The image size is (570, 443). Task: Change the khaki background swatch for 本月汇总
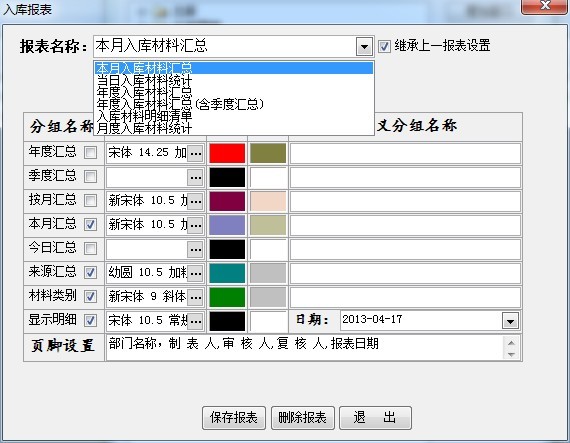[268, 225]
